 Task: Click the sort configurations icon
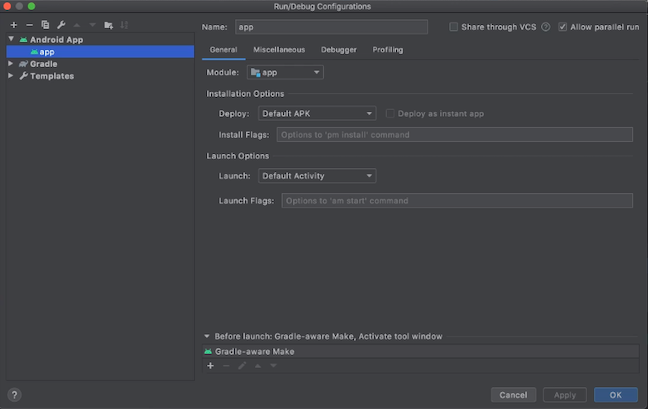(x=124, y=24)
